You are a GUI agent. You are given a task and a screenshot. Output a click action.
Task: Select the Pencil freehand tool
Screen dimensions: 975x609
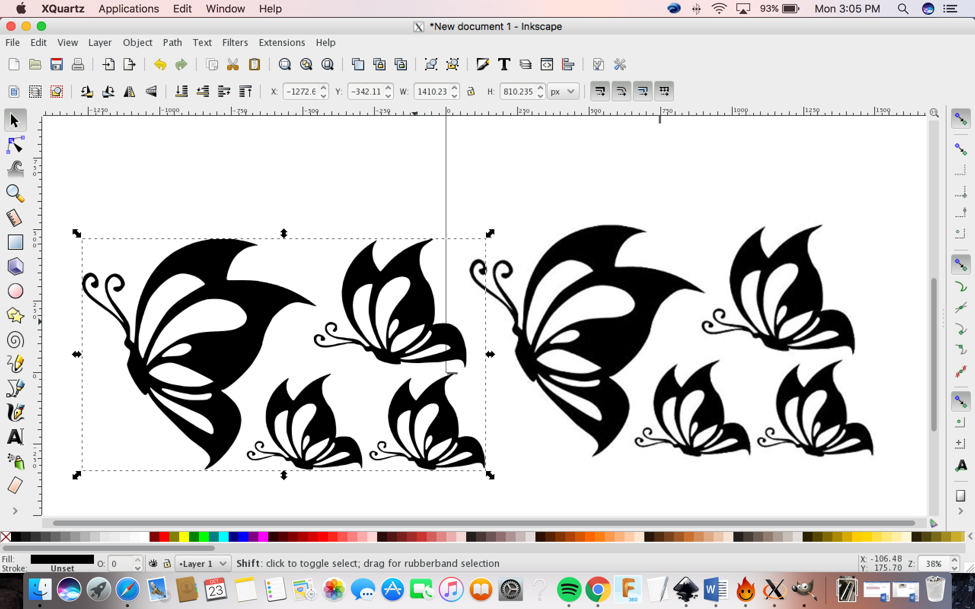(15, 363)
